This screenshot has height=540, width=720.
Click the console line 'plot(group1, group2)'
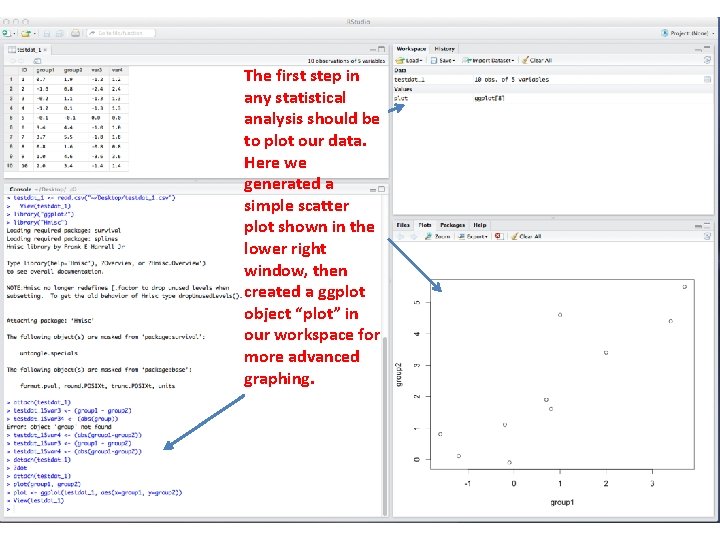point(47,484)
